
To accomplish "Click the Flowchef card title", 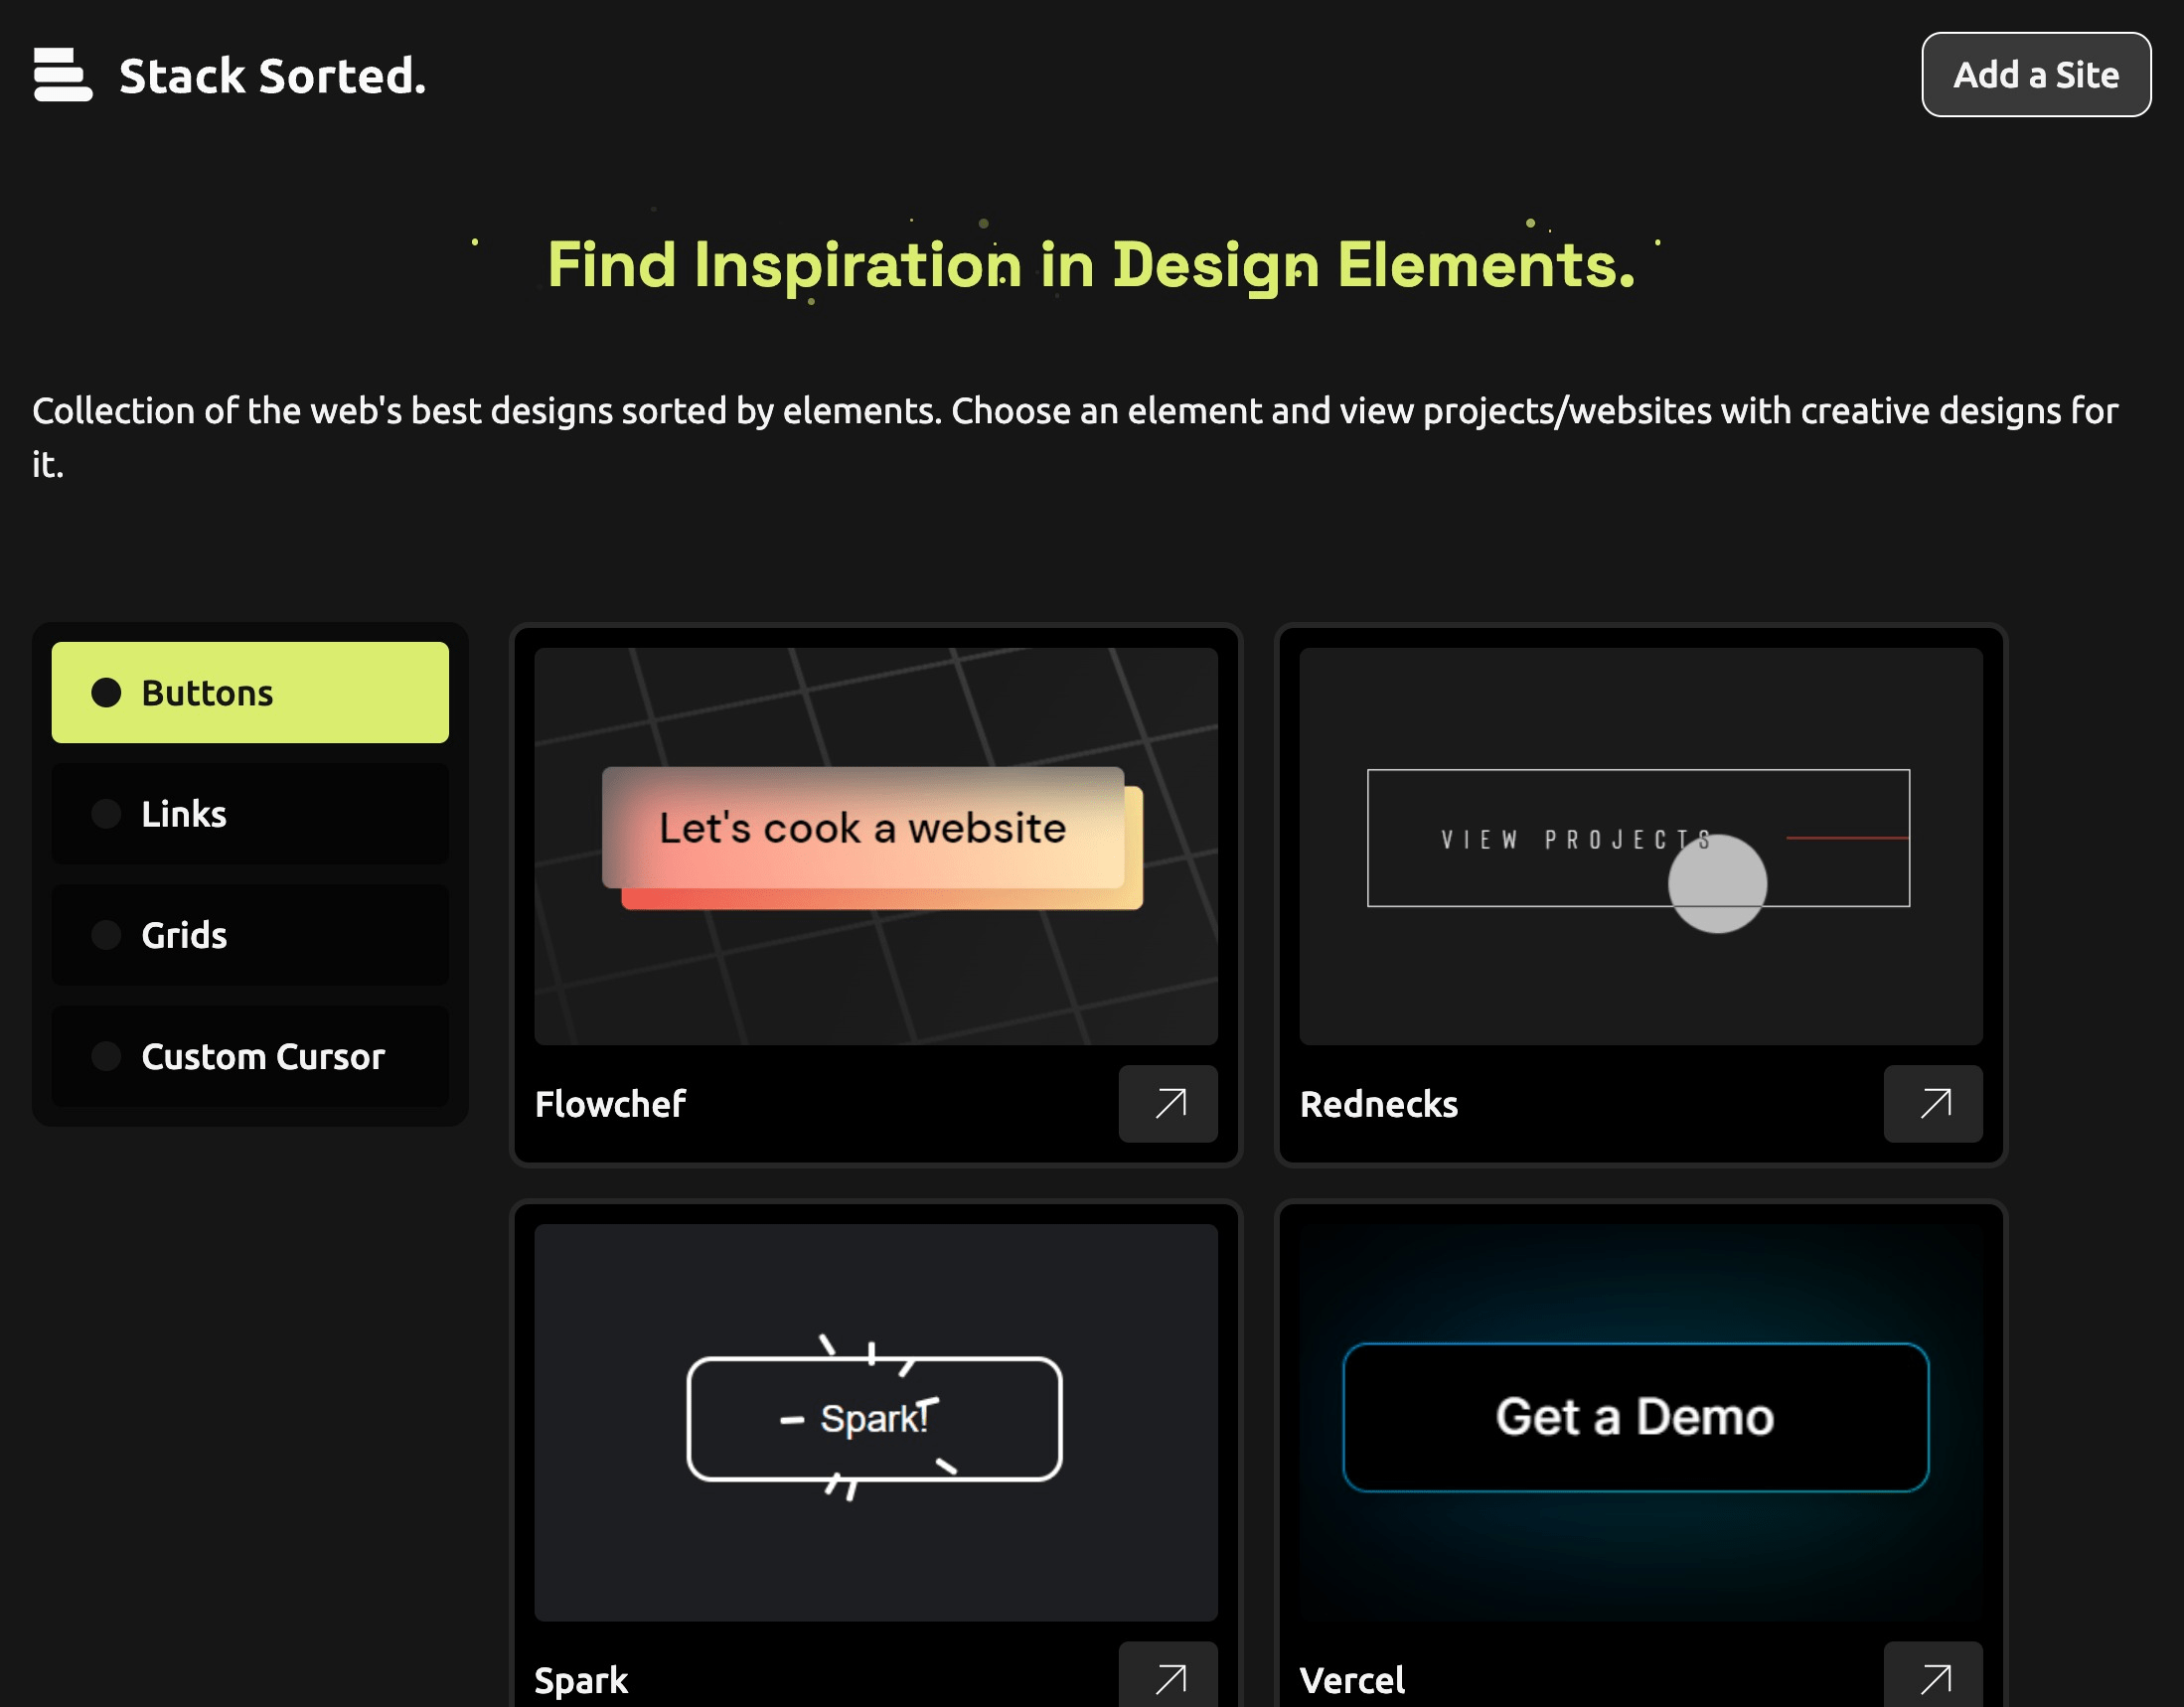I will pos(610,1104).
